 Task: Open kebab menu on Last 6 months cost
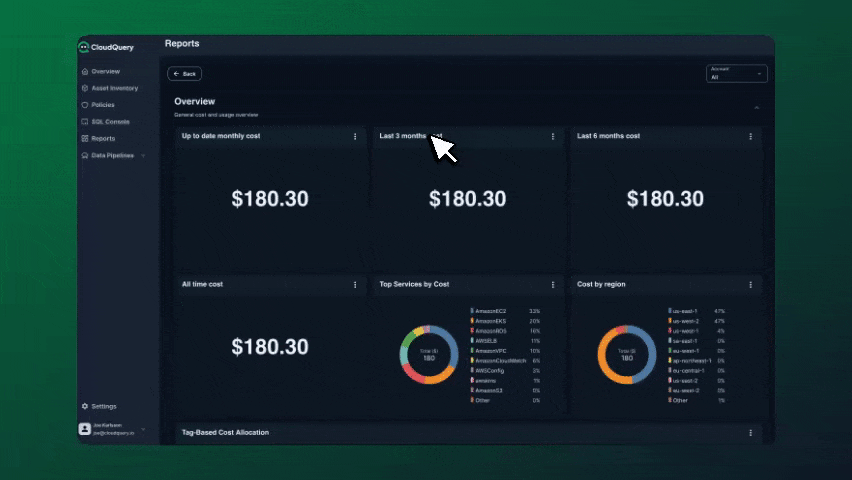[751, 136]
